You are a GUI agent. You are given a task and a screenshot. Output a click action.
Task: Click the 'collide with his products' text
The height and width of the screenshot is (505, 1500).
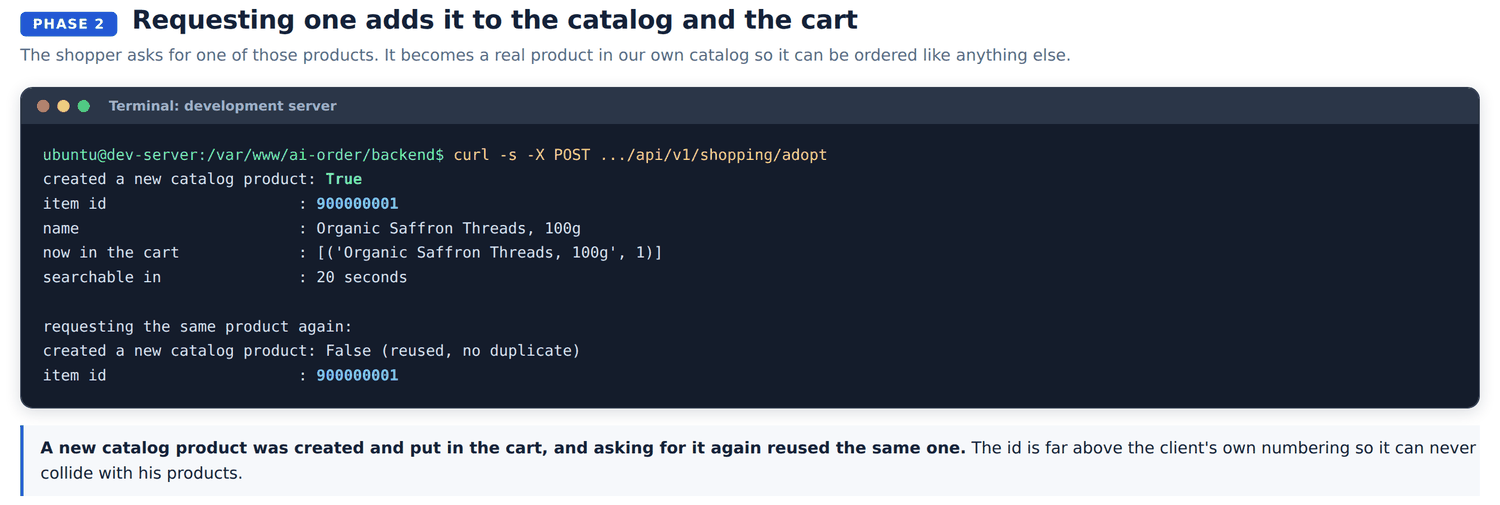coord(141,473)
